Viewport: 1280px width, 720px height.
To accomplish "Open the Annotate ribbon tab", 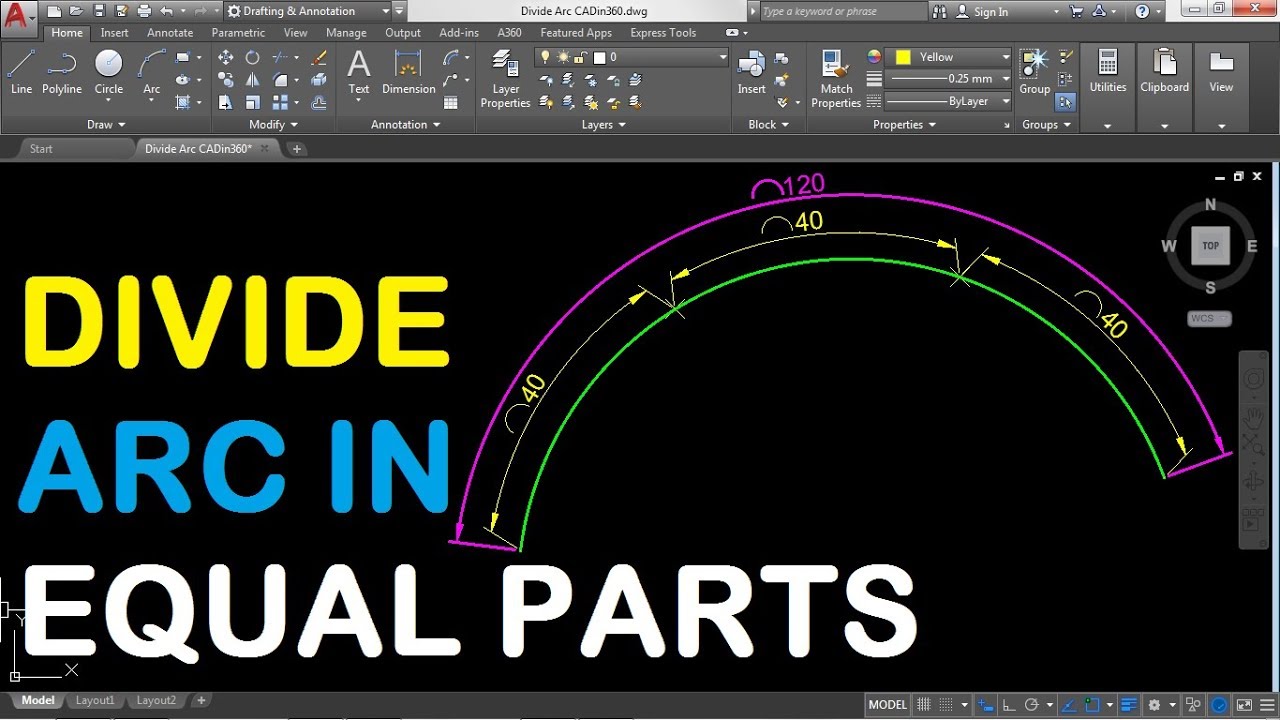I will [170, 33].
